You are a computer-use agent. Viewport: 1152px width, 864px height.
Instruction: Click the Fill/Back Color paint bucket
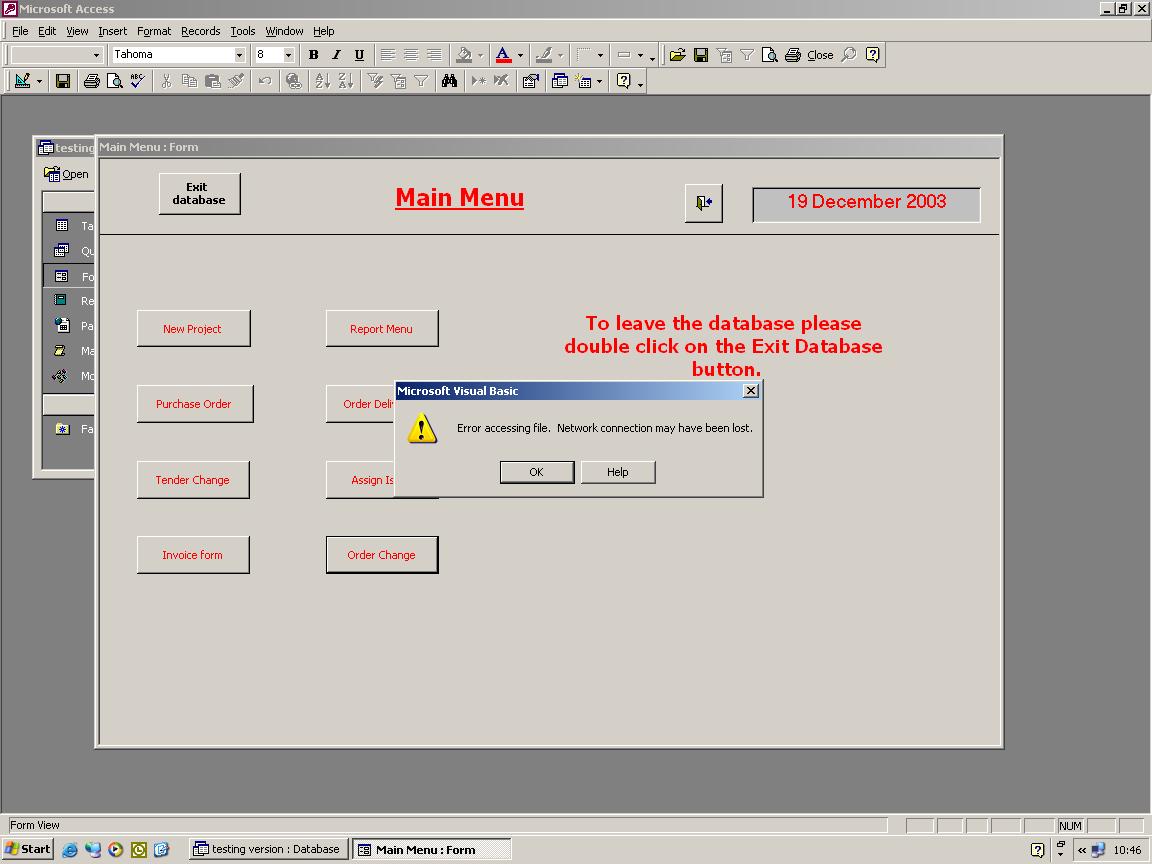coord(464,54)
